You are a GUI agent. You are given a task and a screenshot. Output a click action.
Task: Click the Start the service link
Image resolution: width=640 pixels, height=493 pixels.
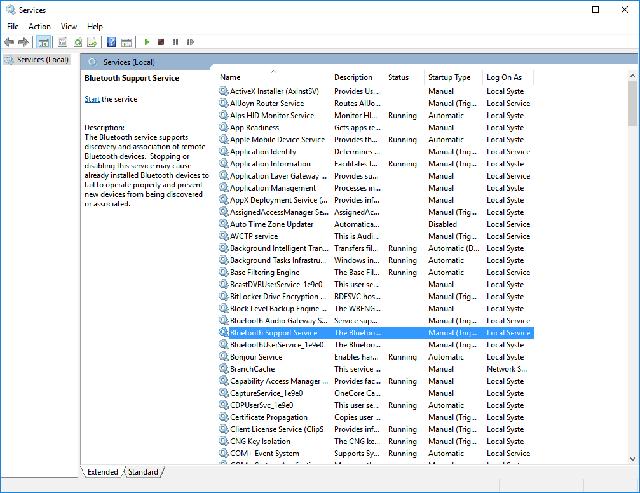pyautogui.click(x=92, y=99)
